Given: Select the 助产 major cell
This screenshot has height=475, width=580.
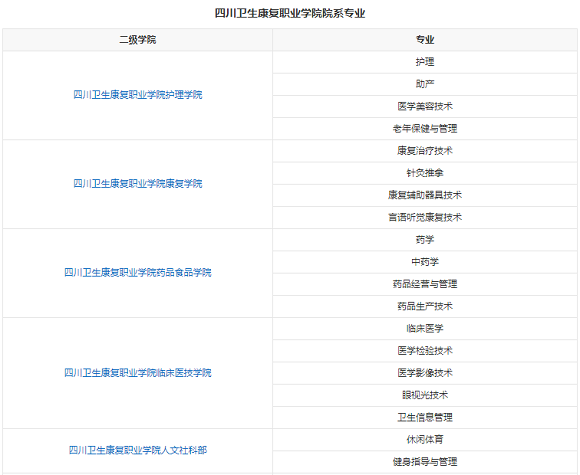Looking at the screenshot, I should click(x=425, y=84).
